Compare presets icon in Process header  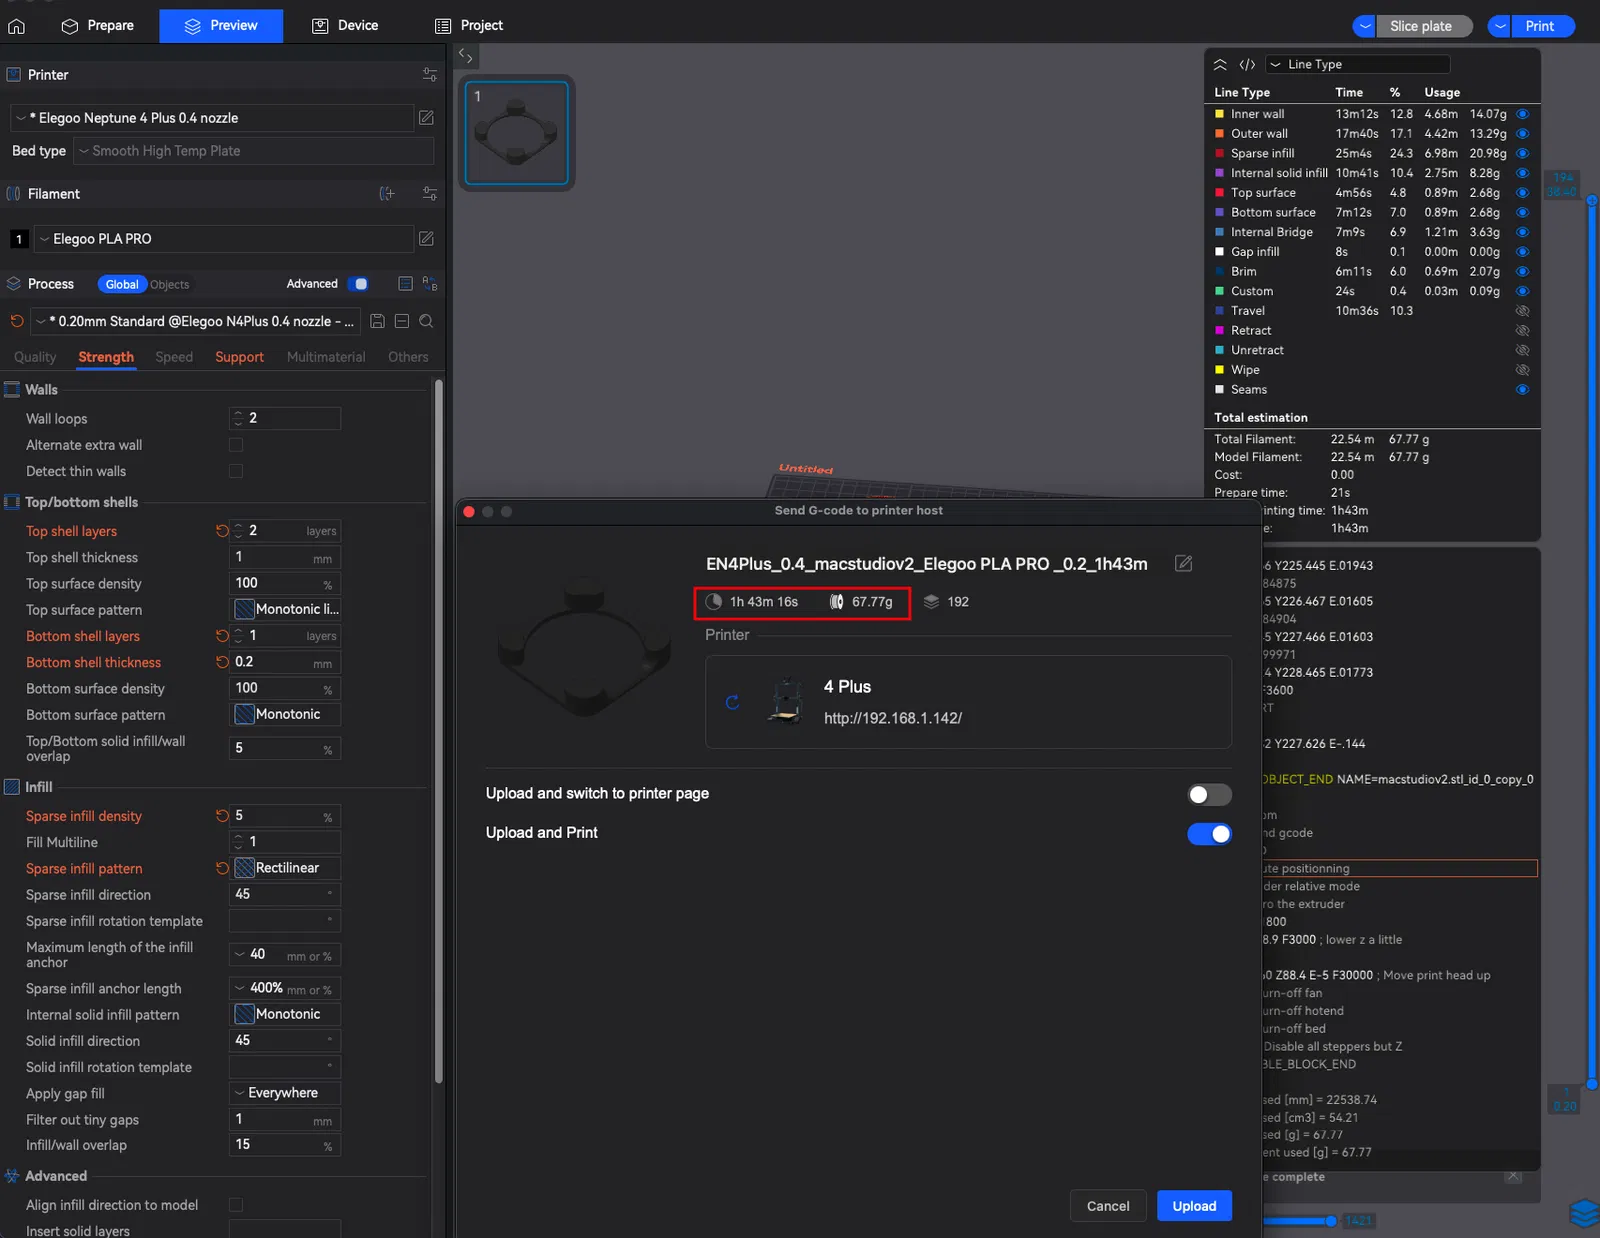430,284
